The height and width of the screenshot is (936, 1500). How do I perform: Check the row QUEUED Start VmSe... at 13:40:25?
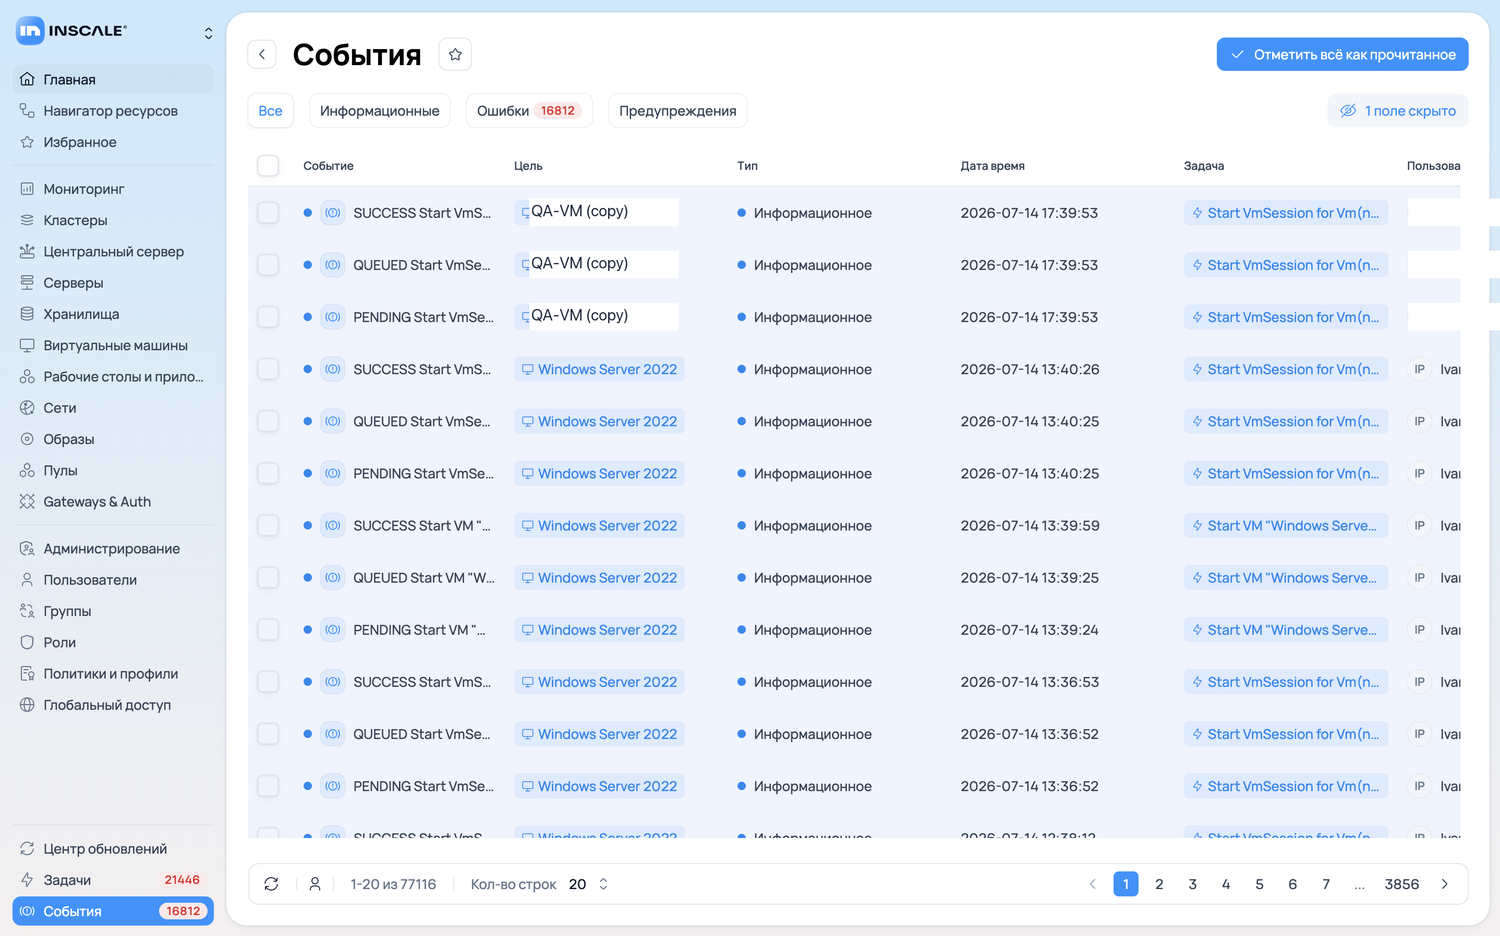click(x=268, y=421)
